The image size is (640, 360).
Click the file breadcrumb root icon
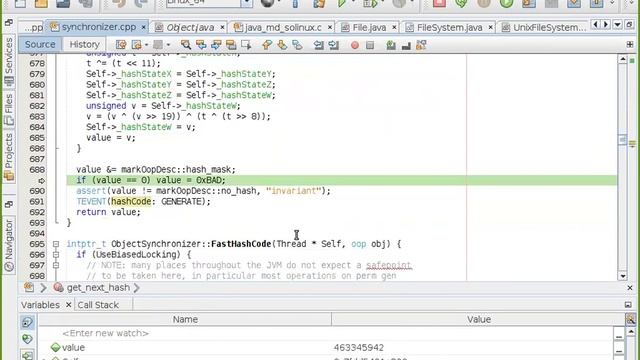coord(29,287)
